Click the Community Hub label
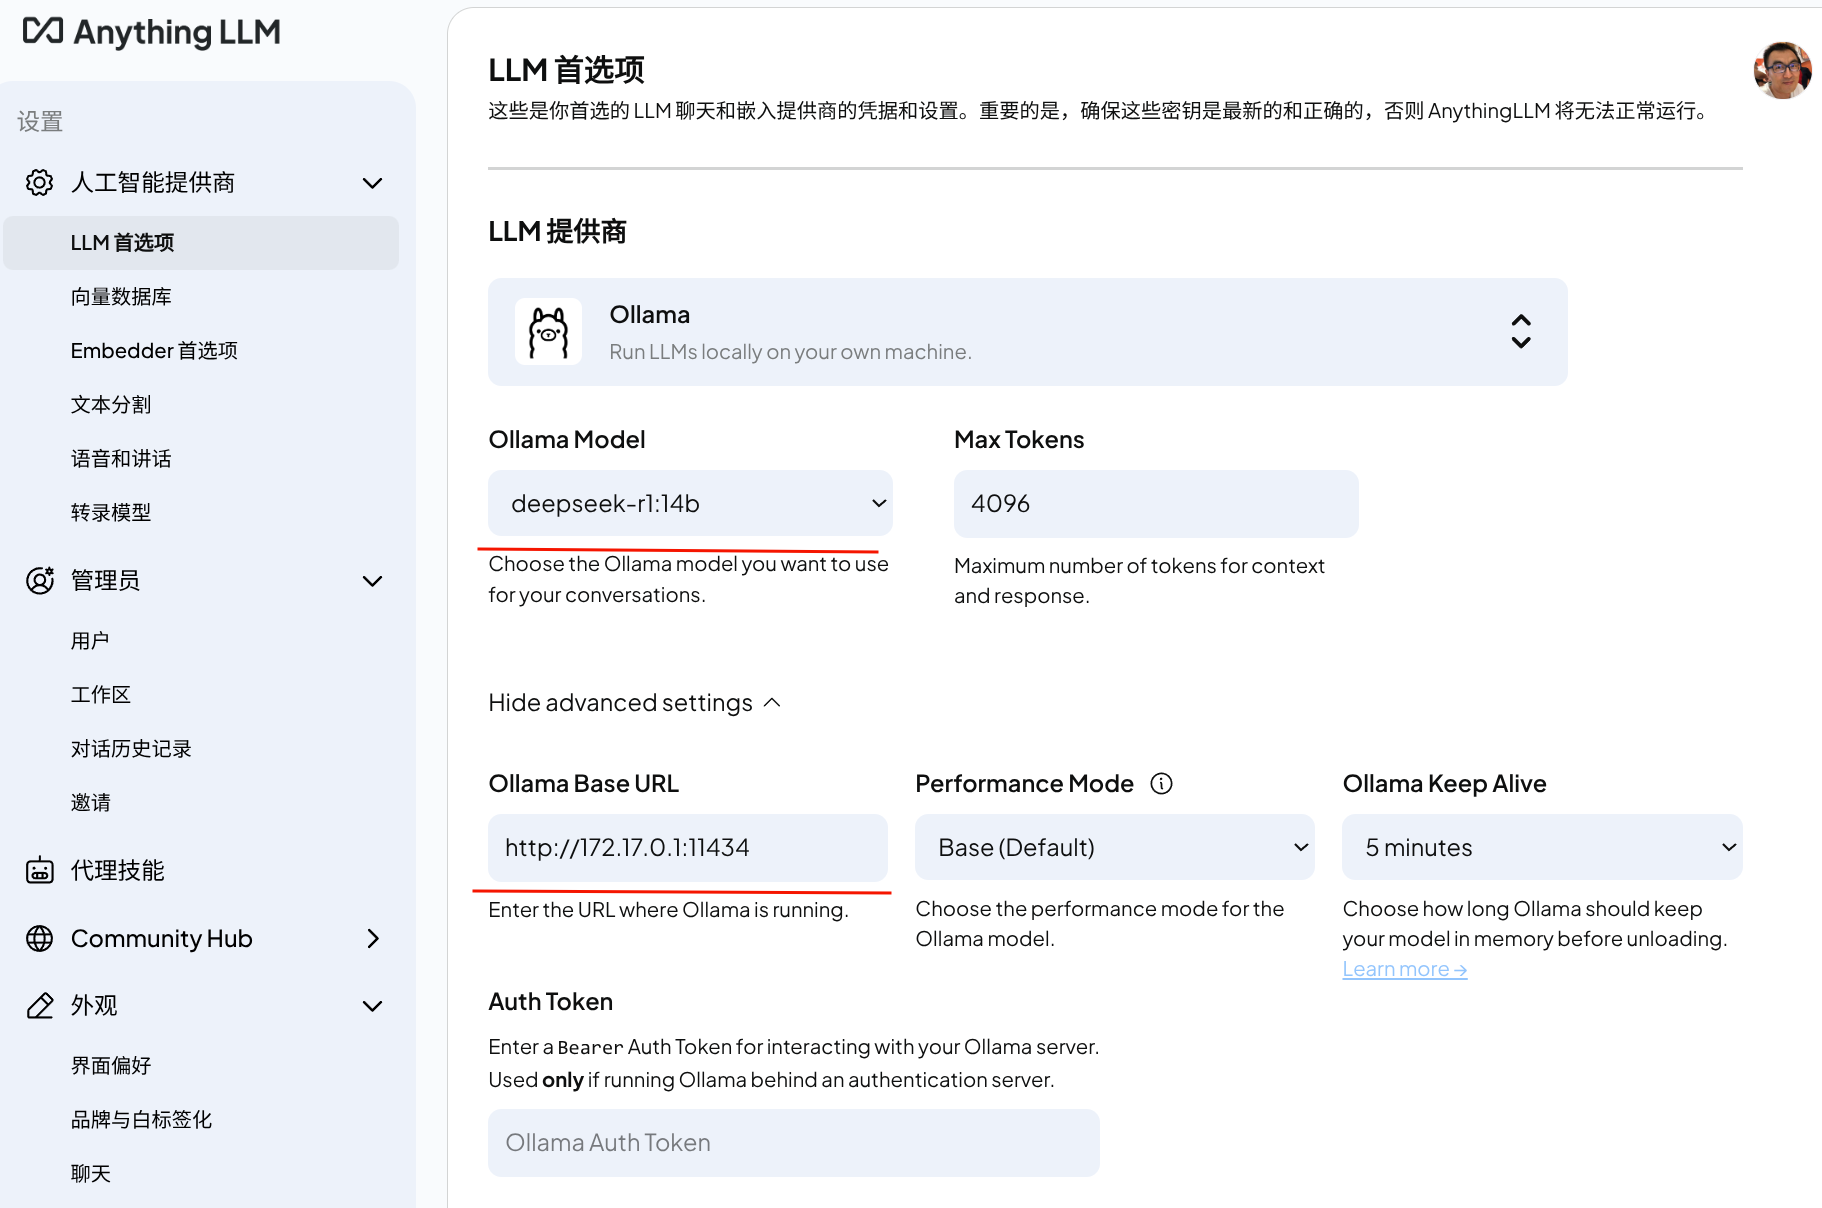Screen dimensions: 1822x1208 point(162,938)
